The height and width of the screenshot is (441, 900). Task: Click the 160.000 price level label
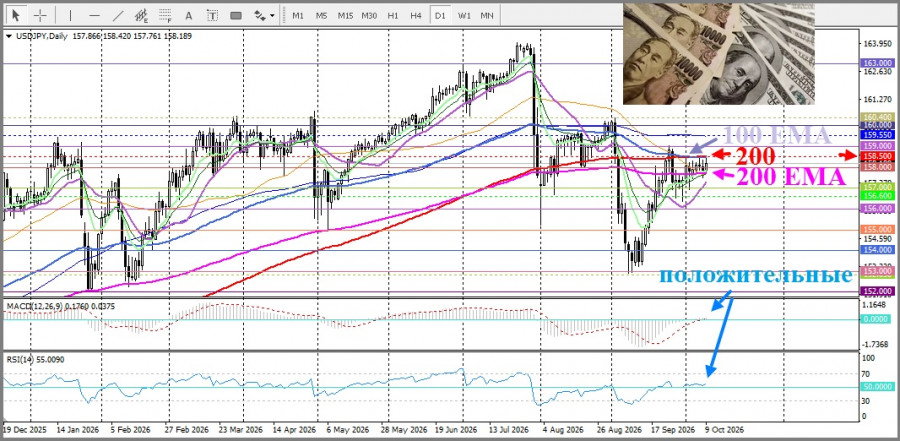878,125
